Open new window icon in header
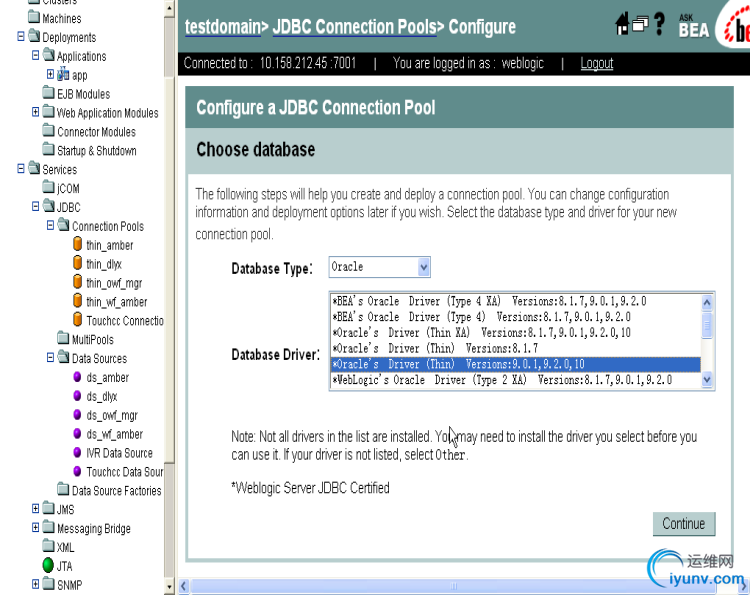The width and height of the screenshot is (750, 595). [x=640, y=24]
